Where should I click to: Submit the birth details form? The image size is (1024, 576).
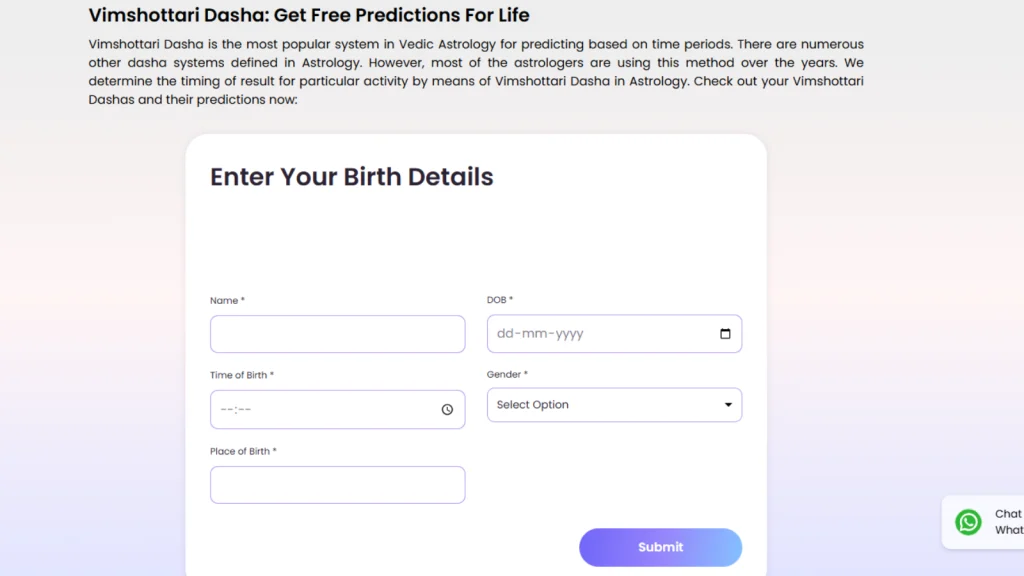(x=660, y=547)
